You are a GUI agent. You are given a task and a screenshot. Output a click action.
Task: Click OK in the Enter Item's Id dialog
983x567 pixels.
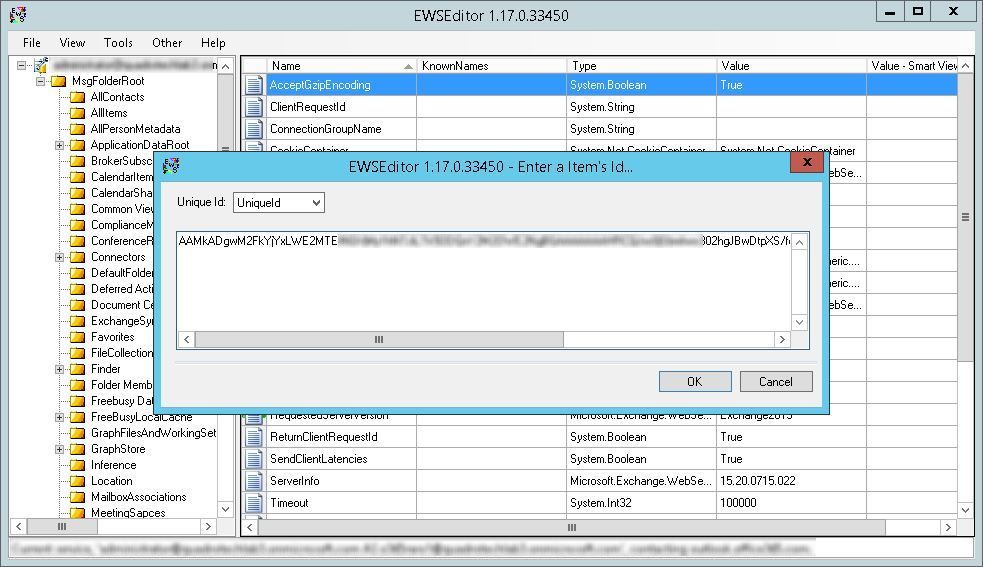point(695,381)
